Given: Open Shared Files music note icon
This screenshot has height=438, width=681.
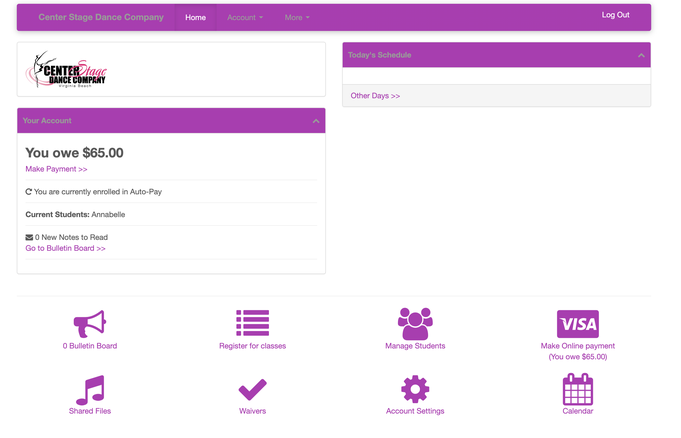Looking at the screenshot, I should [x=90, y=390].
